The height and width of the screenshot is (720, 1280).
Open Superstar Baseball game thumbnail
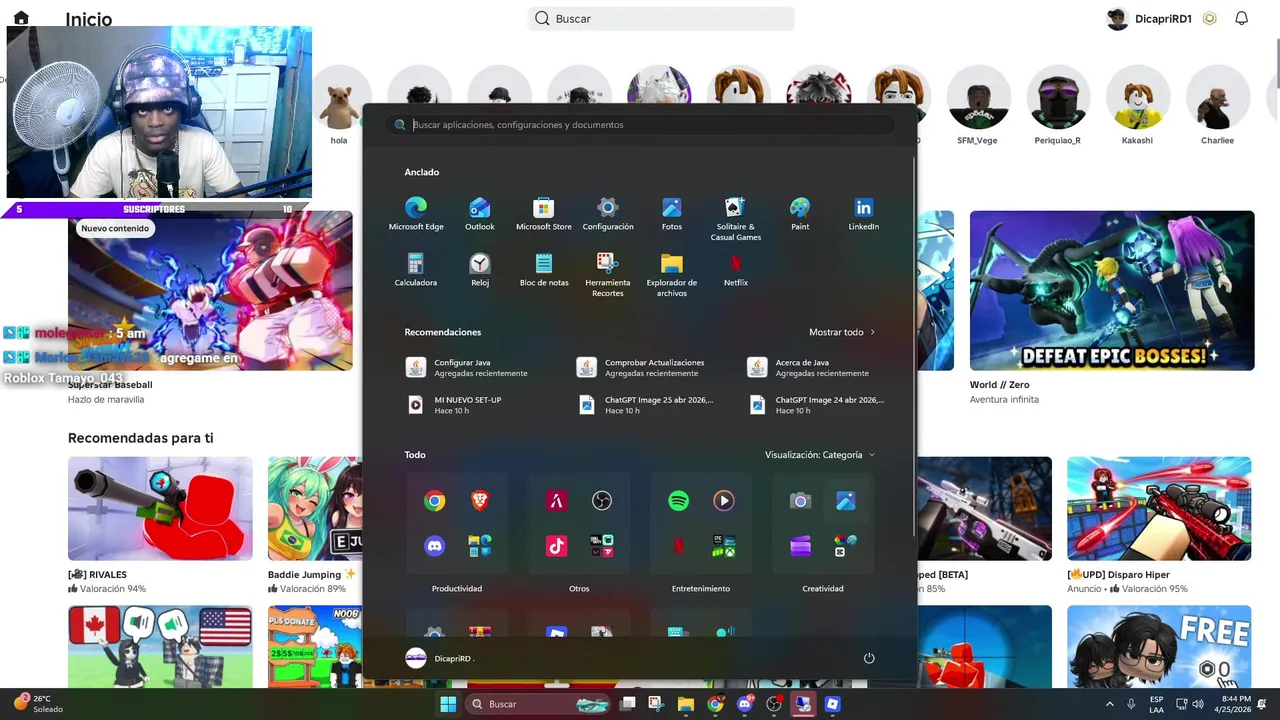tap(210, 290)
